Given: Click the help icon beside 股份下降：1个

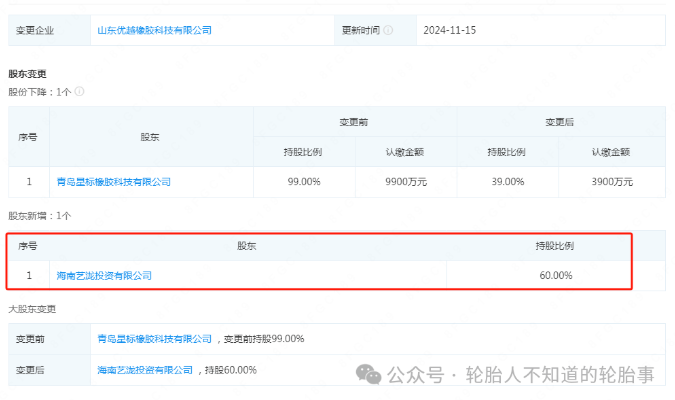Looking at the screenshot, I should pos(79,92).
